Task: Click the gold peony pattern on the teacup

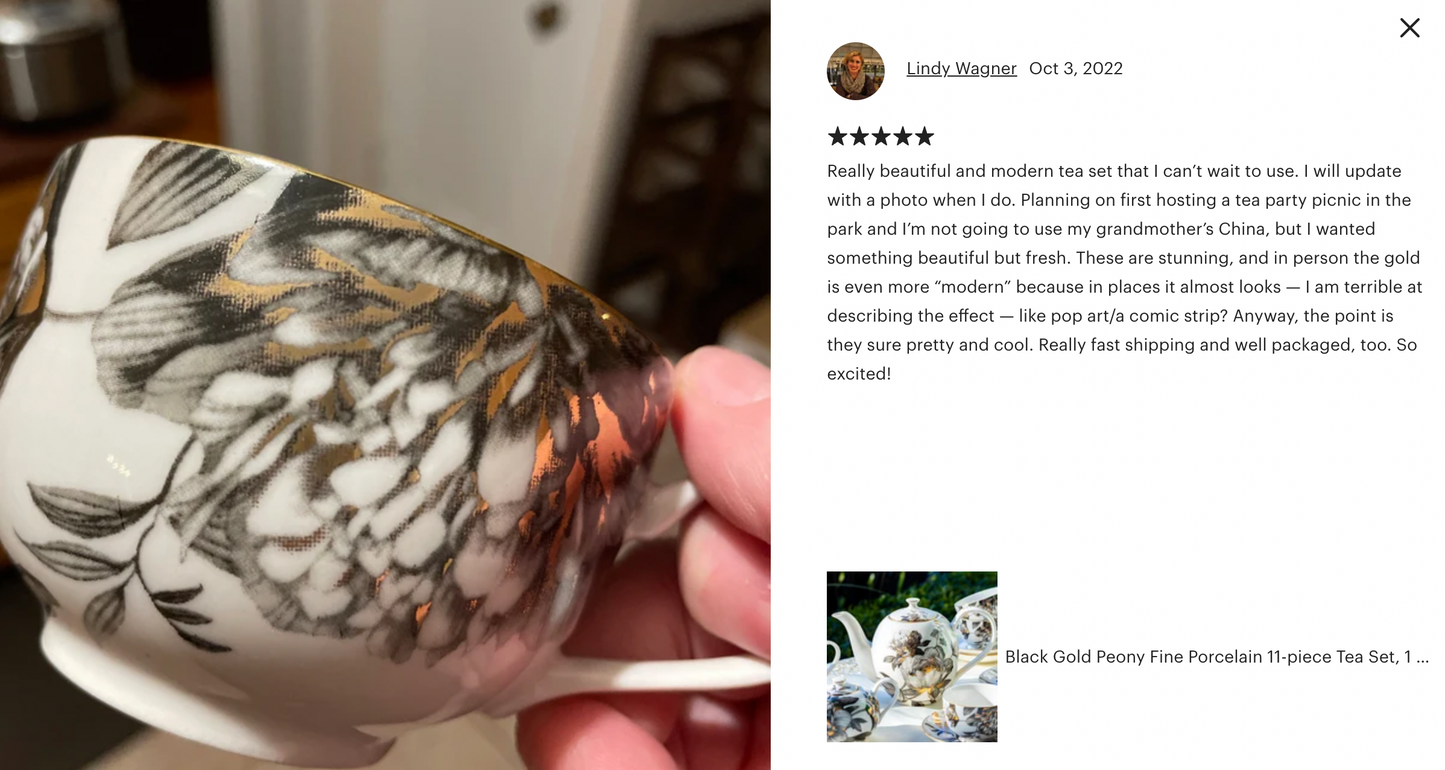Action: pos(400,390)
